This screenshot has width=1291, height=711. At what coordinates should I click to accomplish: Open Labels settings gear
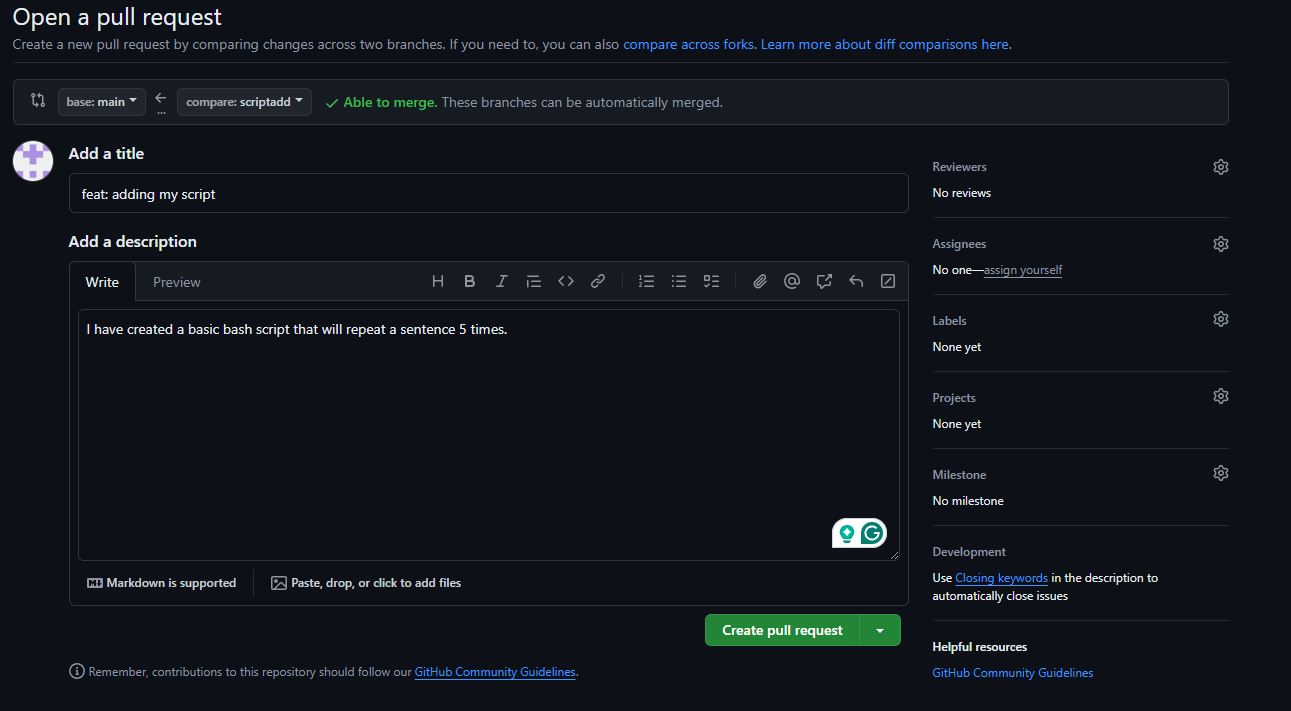pos(1220,319)
